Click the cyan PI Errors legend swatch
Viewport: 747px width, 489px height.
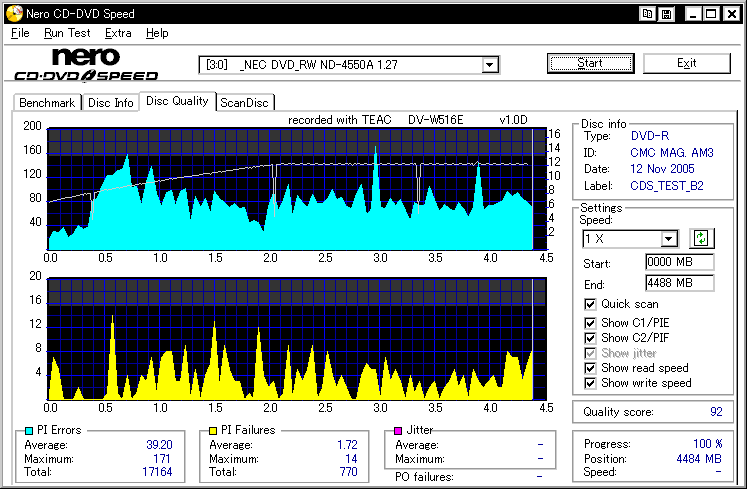click(x=29, y=431)
